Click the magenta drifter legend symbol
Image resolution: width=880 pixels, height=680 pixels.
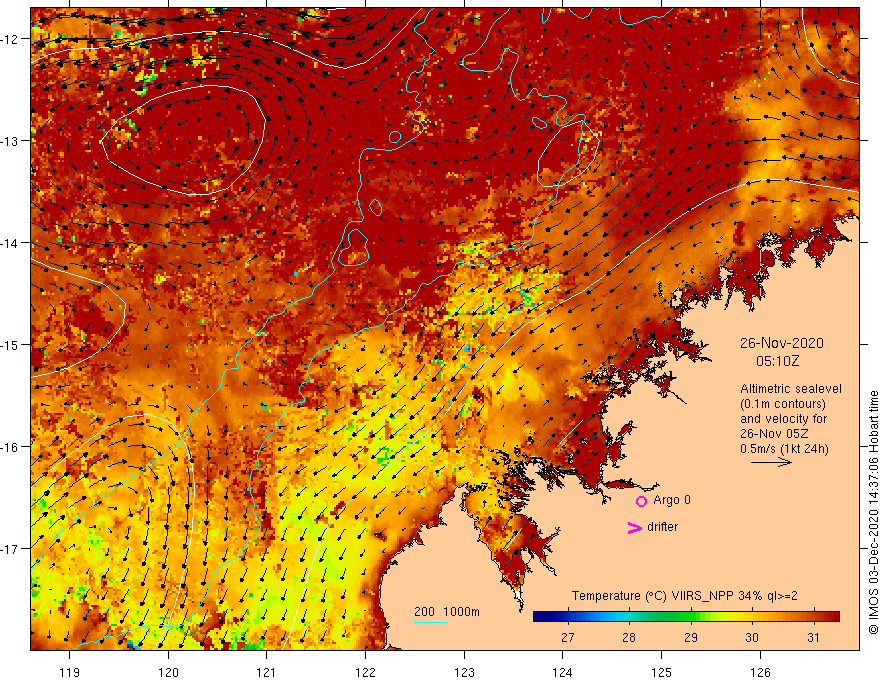(x=634, y=527)
